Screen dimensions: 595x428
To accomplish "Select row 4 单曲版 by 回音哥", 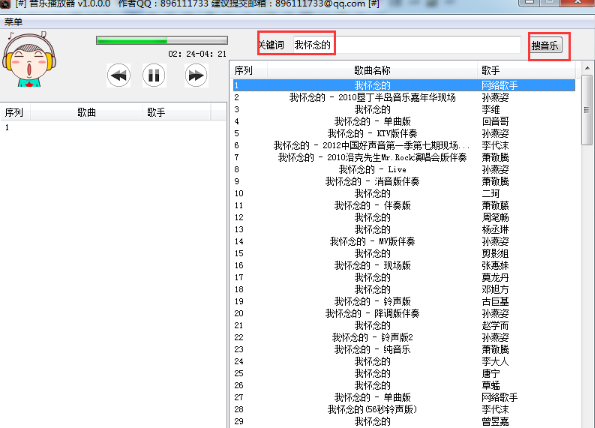I will pos(404,121).
